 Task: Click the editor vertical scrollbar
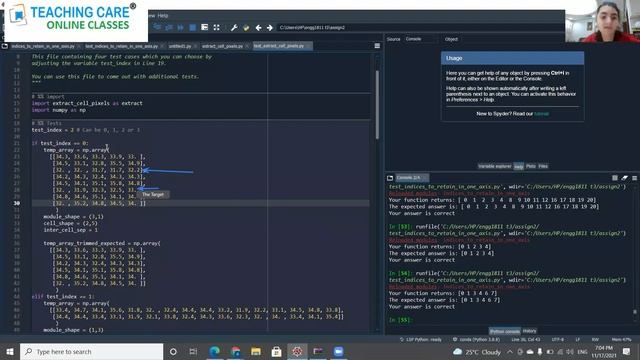point(377,105)
